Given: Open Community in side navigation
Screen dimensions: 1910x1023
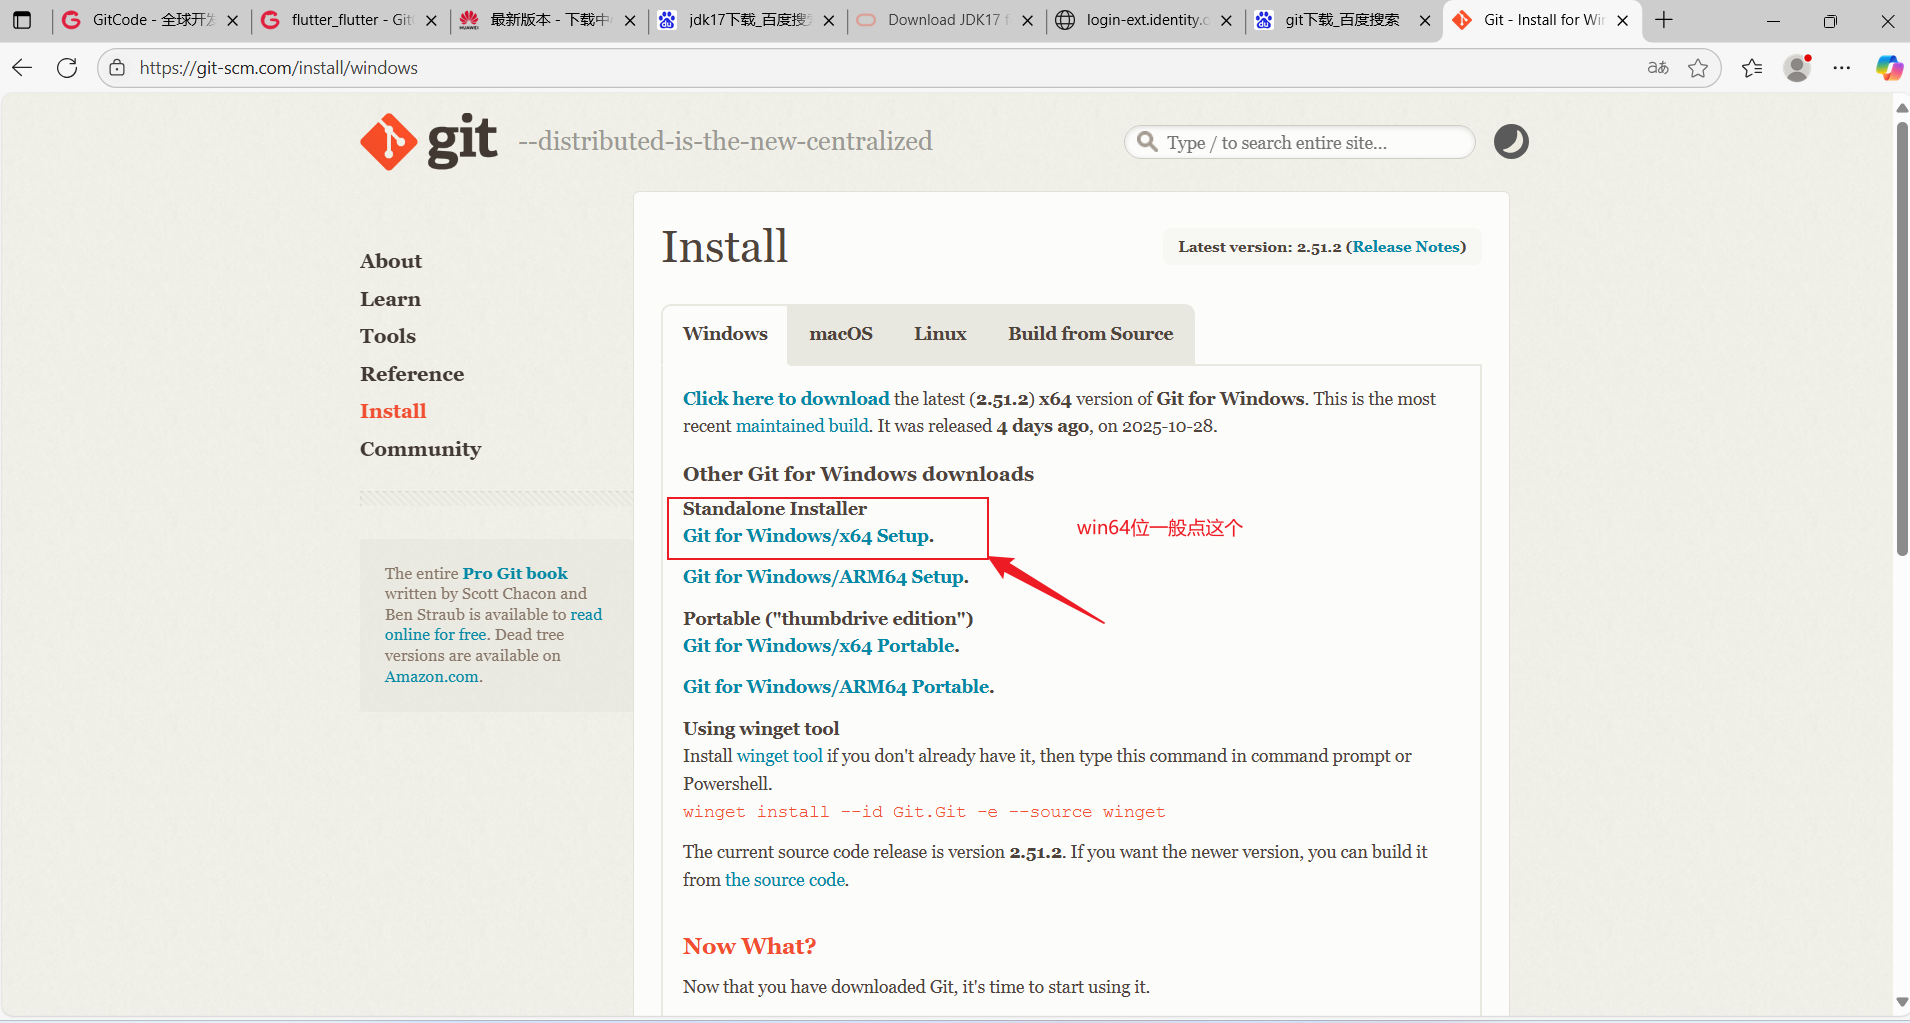Looking at the screenshot, I should tap(420, 449).
